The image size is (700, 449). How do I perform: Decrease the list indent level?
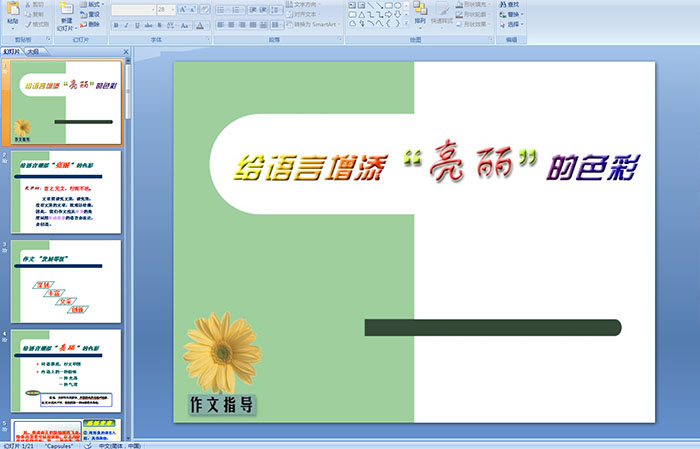click(253, 10)
